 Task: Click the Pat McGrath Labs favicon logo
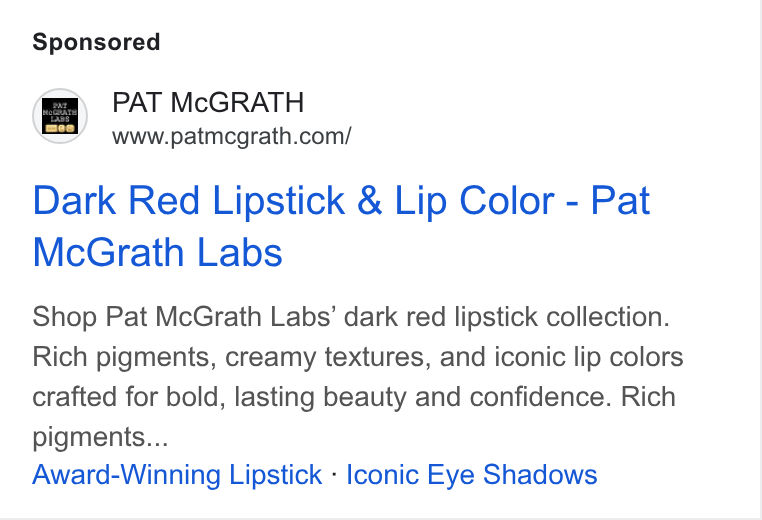(x=60, y=116)
